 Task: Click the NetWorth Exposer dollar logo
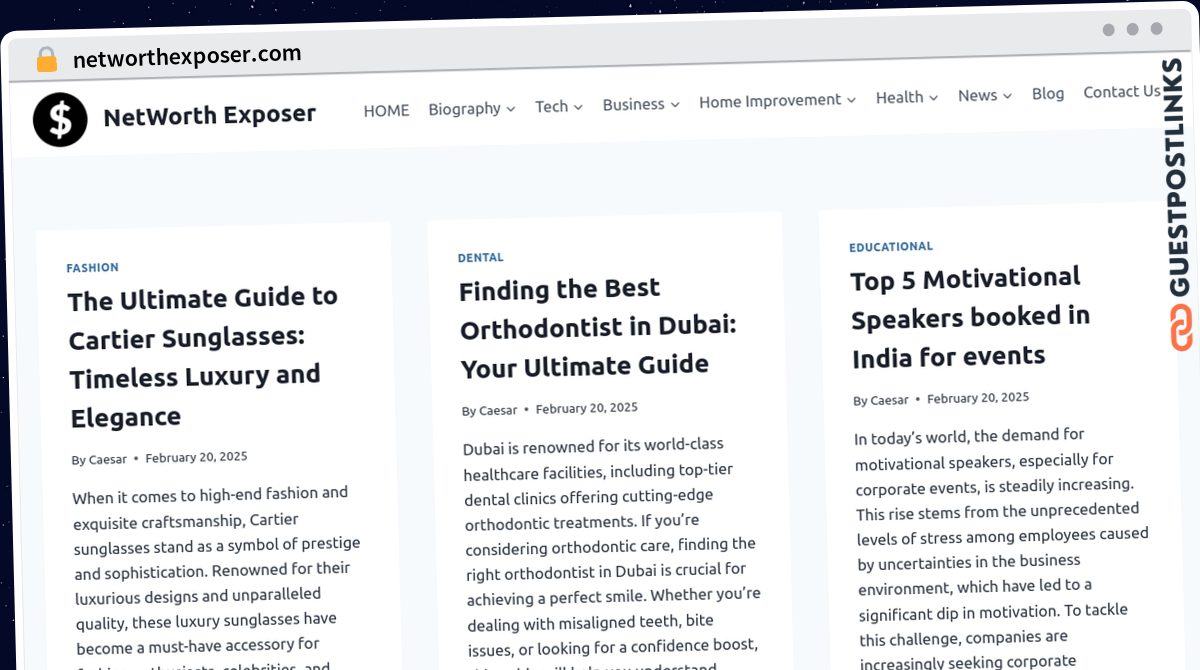(60, 120)
